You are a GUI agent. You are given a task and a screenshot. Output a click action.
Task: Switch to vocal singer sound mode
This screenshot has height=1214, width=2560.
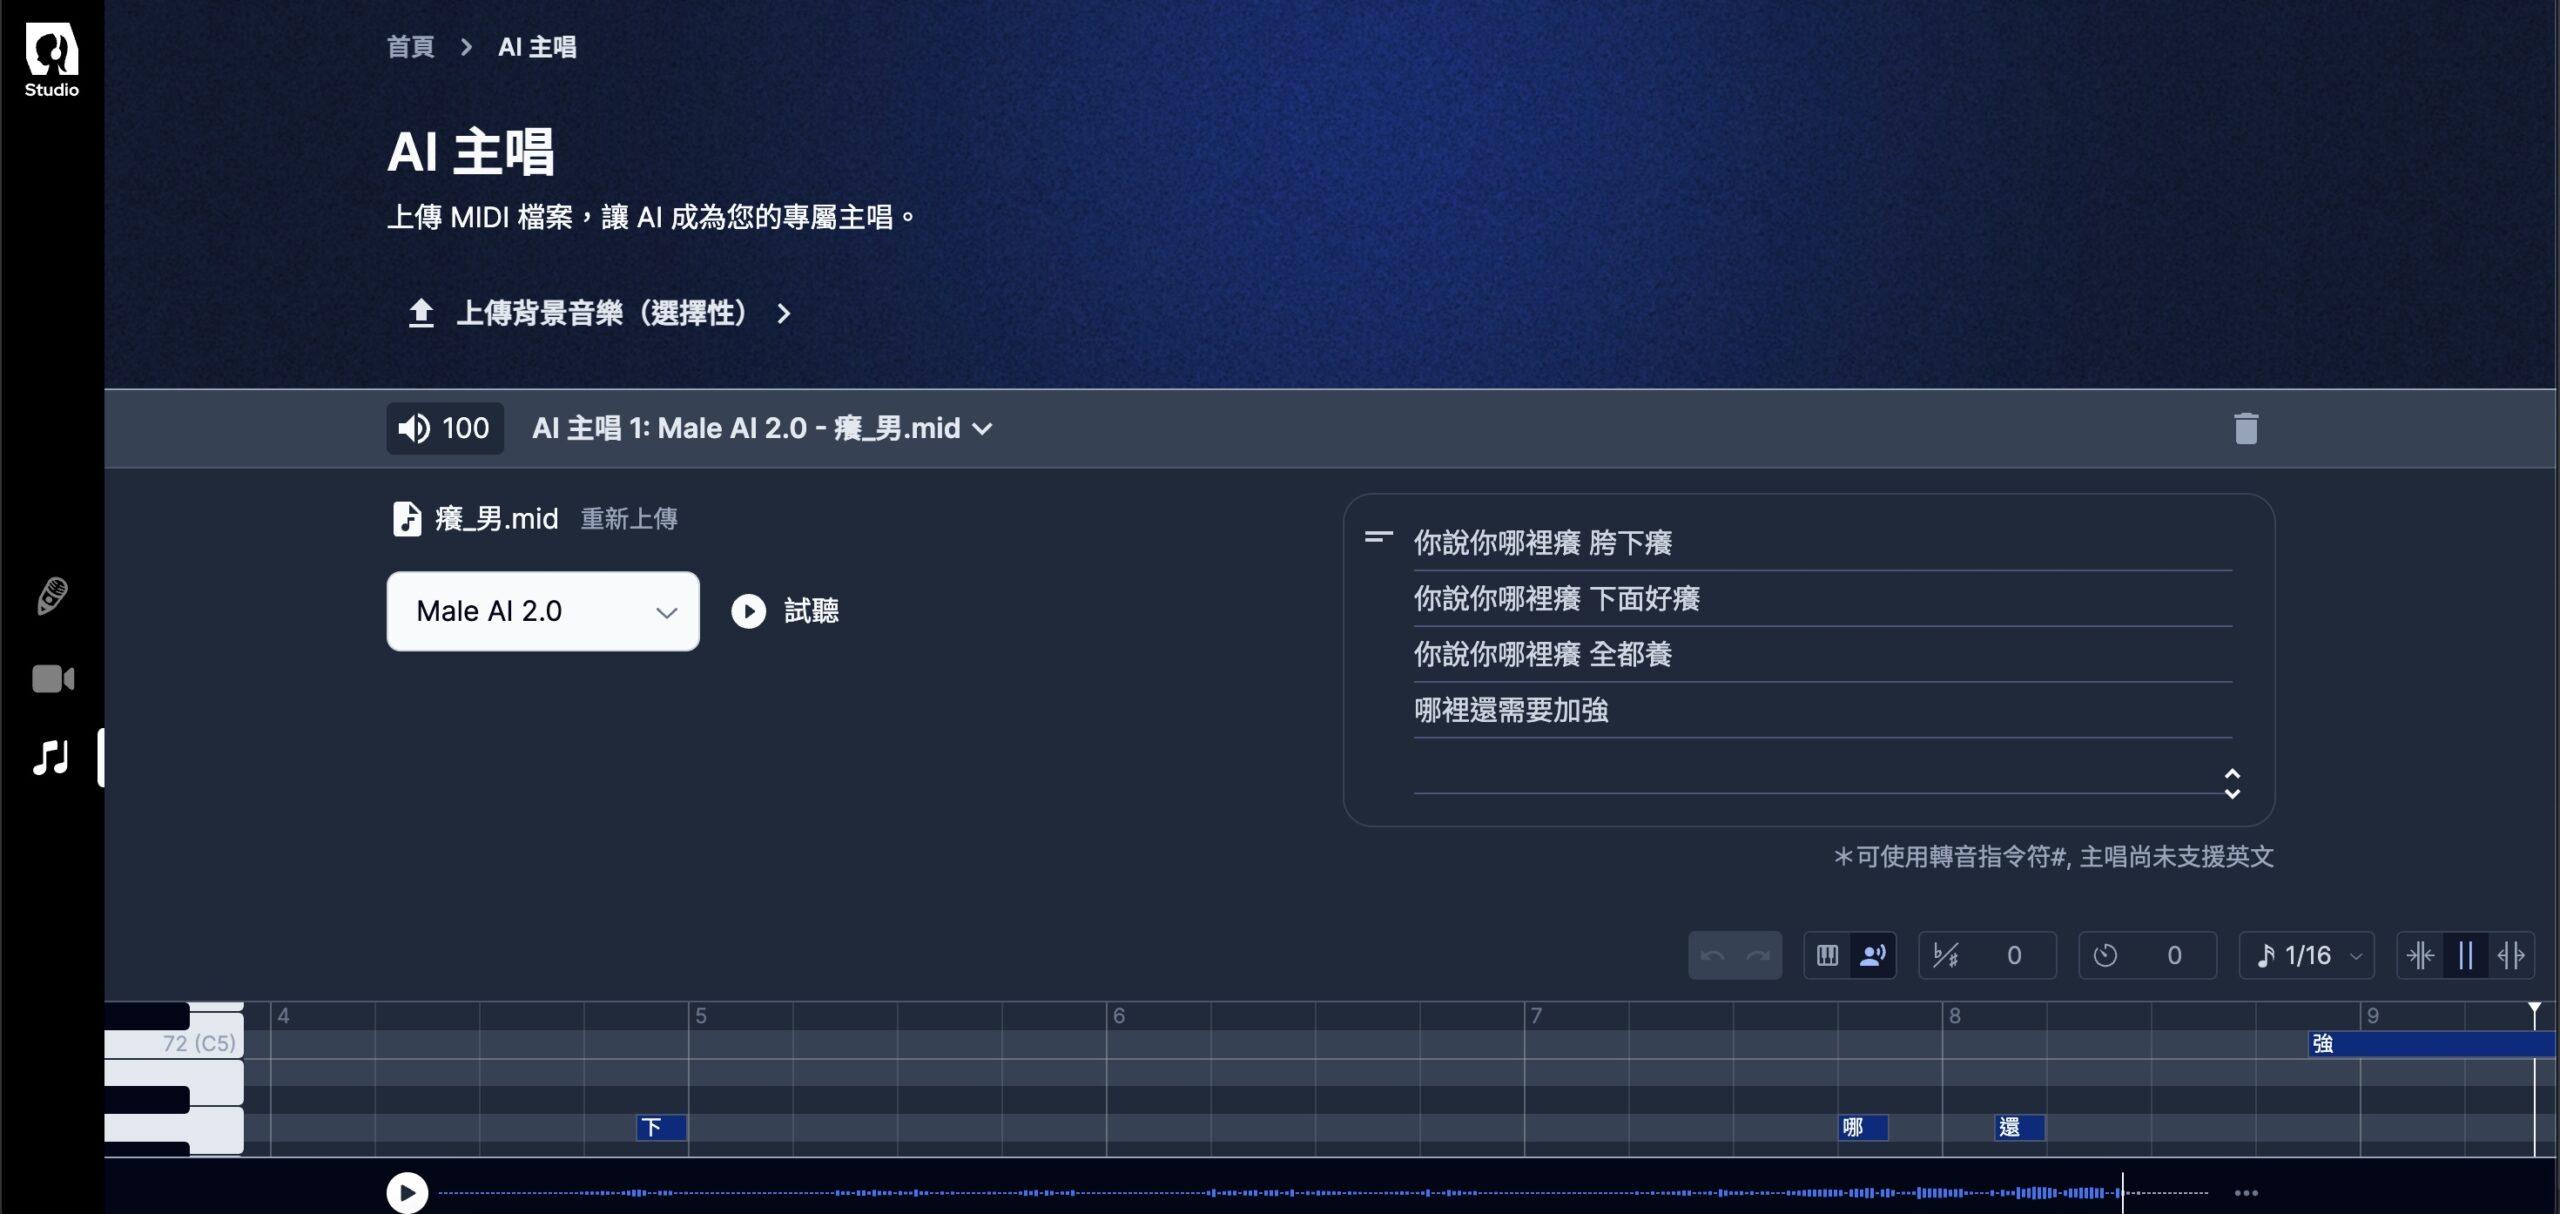(1872, 956)
